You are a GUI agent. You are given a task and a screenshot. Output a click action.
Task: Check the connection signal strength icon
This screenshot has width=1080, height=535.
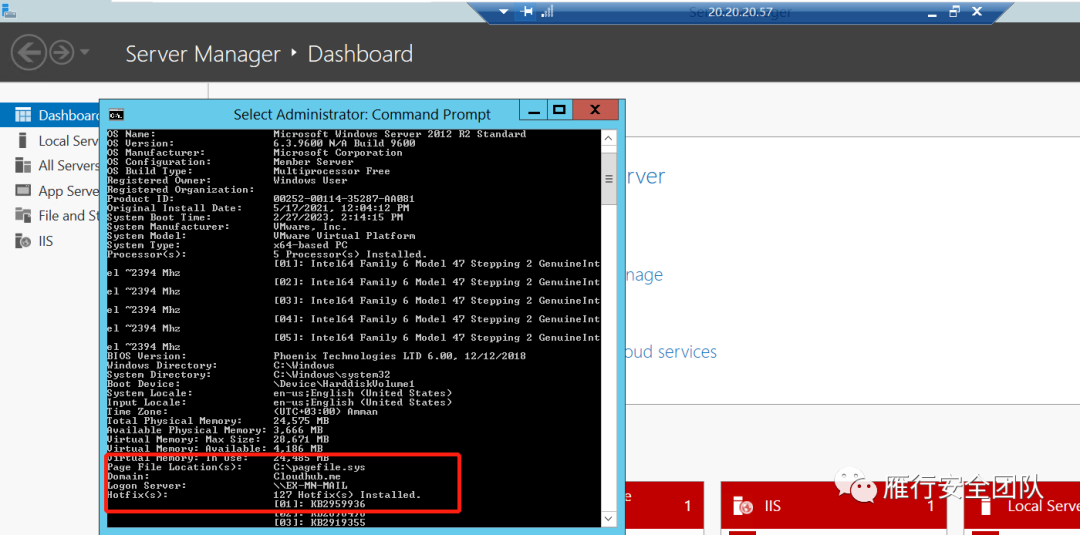(548, 12)
